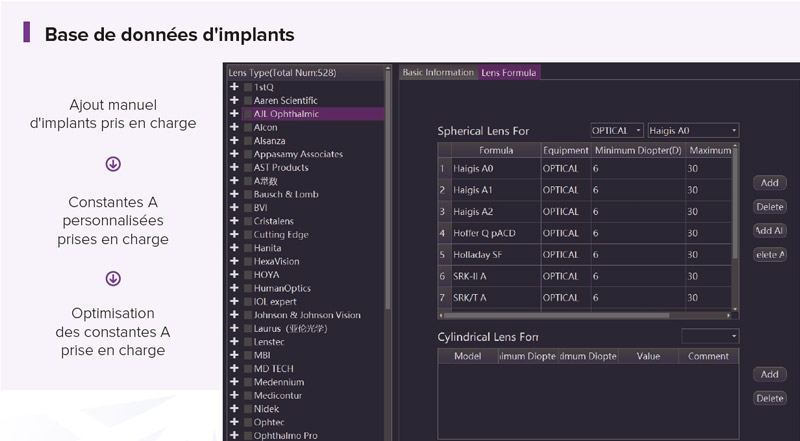This screenshot has height=441, width=800.
Task: Expand the Nidek lens group
Action: pyautogui.click(x=234, y=409)
